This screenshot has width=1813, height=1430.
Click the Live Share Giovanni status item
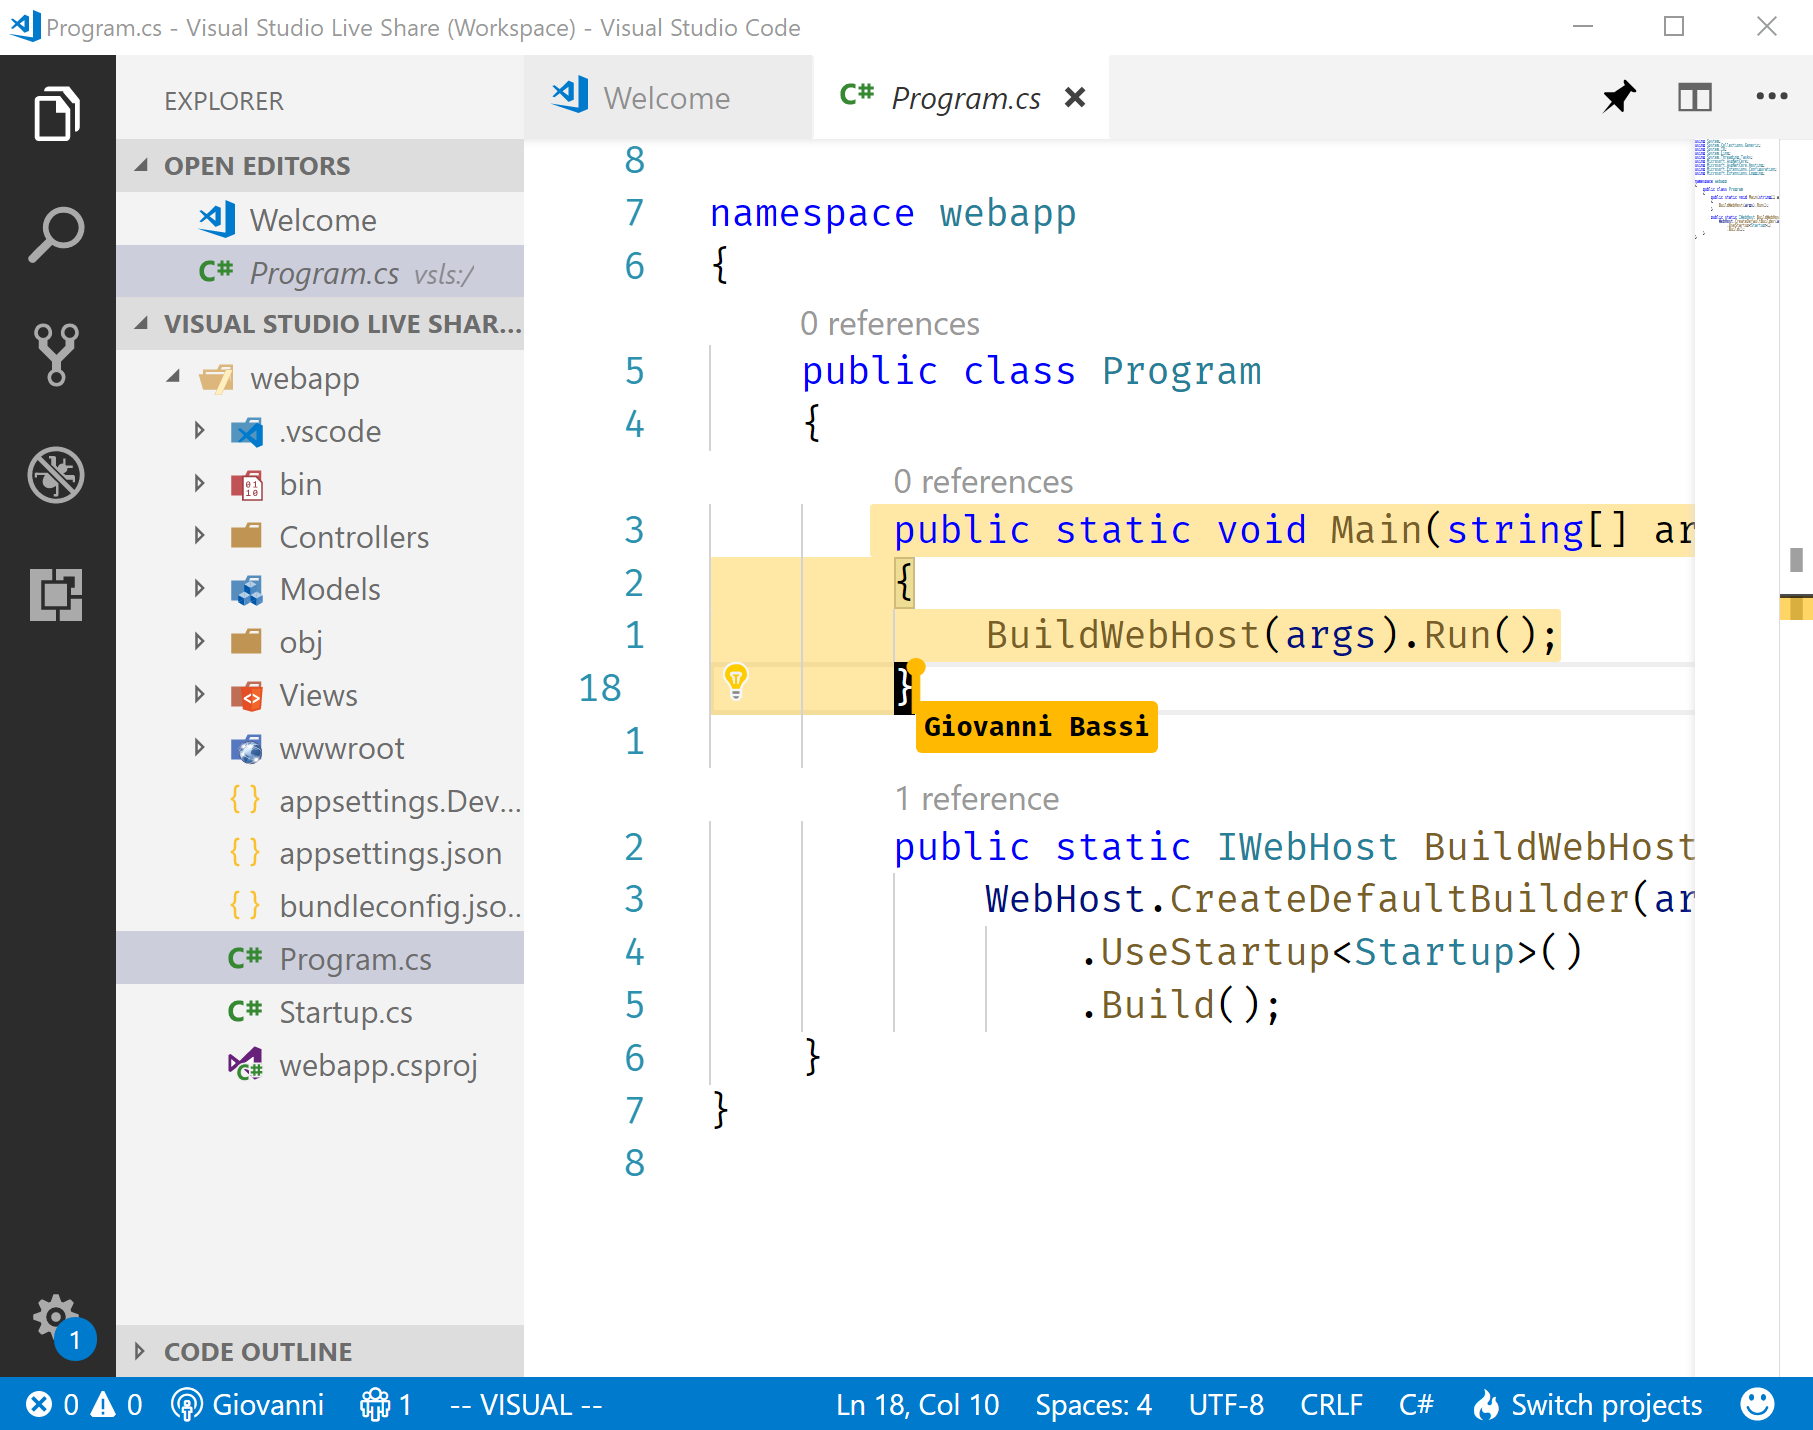coord(247,1405)
